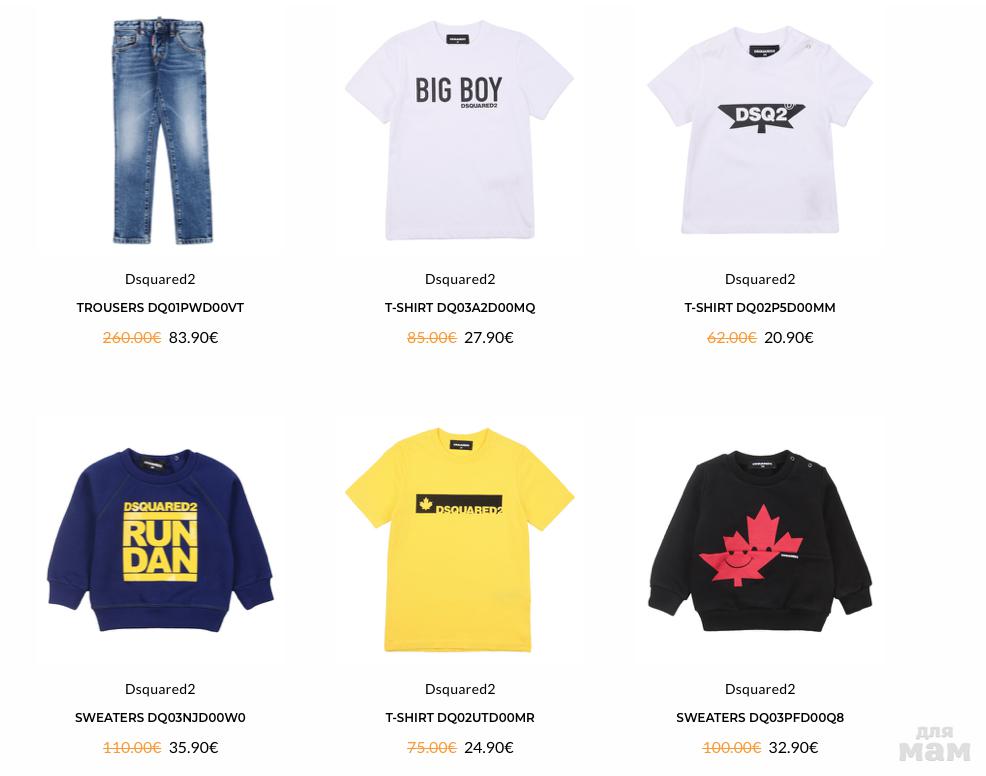
Task: Click T-SHIRT DQ03A2D00MQ product title
Action: point(460,308)
